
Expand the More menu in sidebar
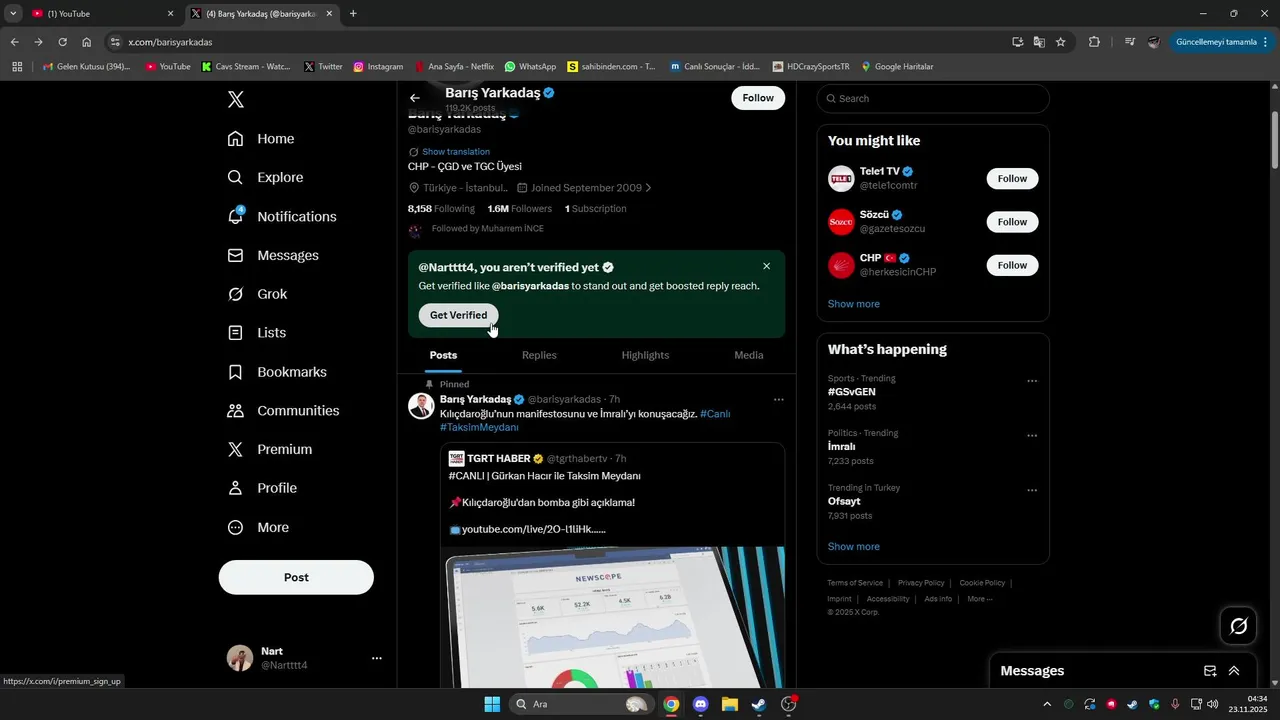(258, 528)
